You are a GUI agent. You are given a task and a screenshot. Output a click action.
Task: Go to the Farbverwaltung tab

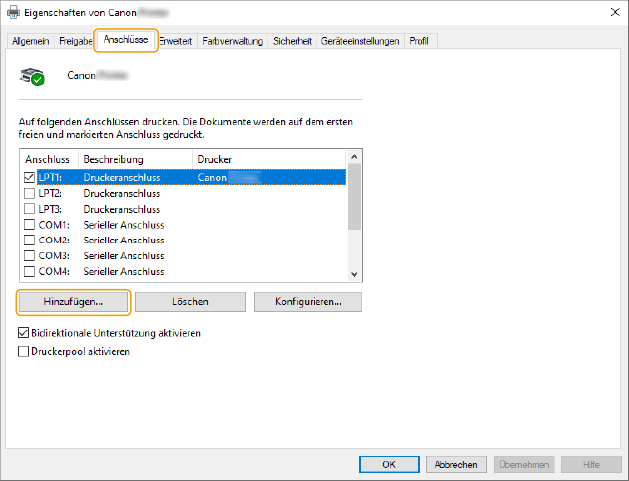pos(232,41)
